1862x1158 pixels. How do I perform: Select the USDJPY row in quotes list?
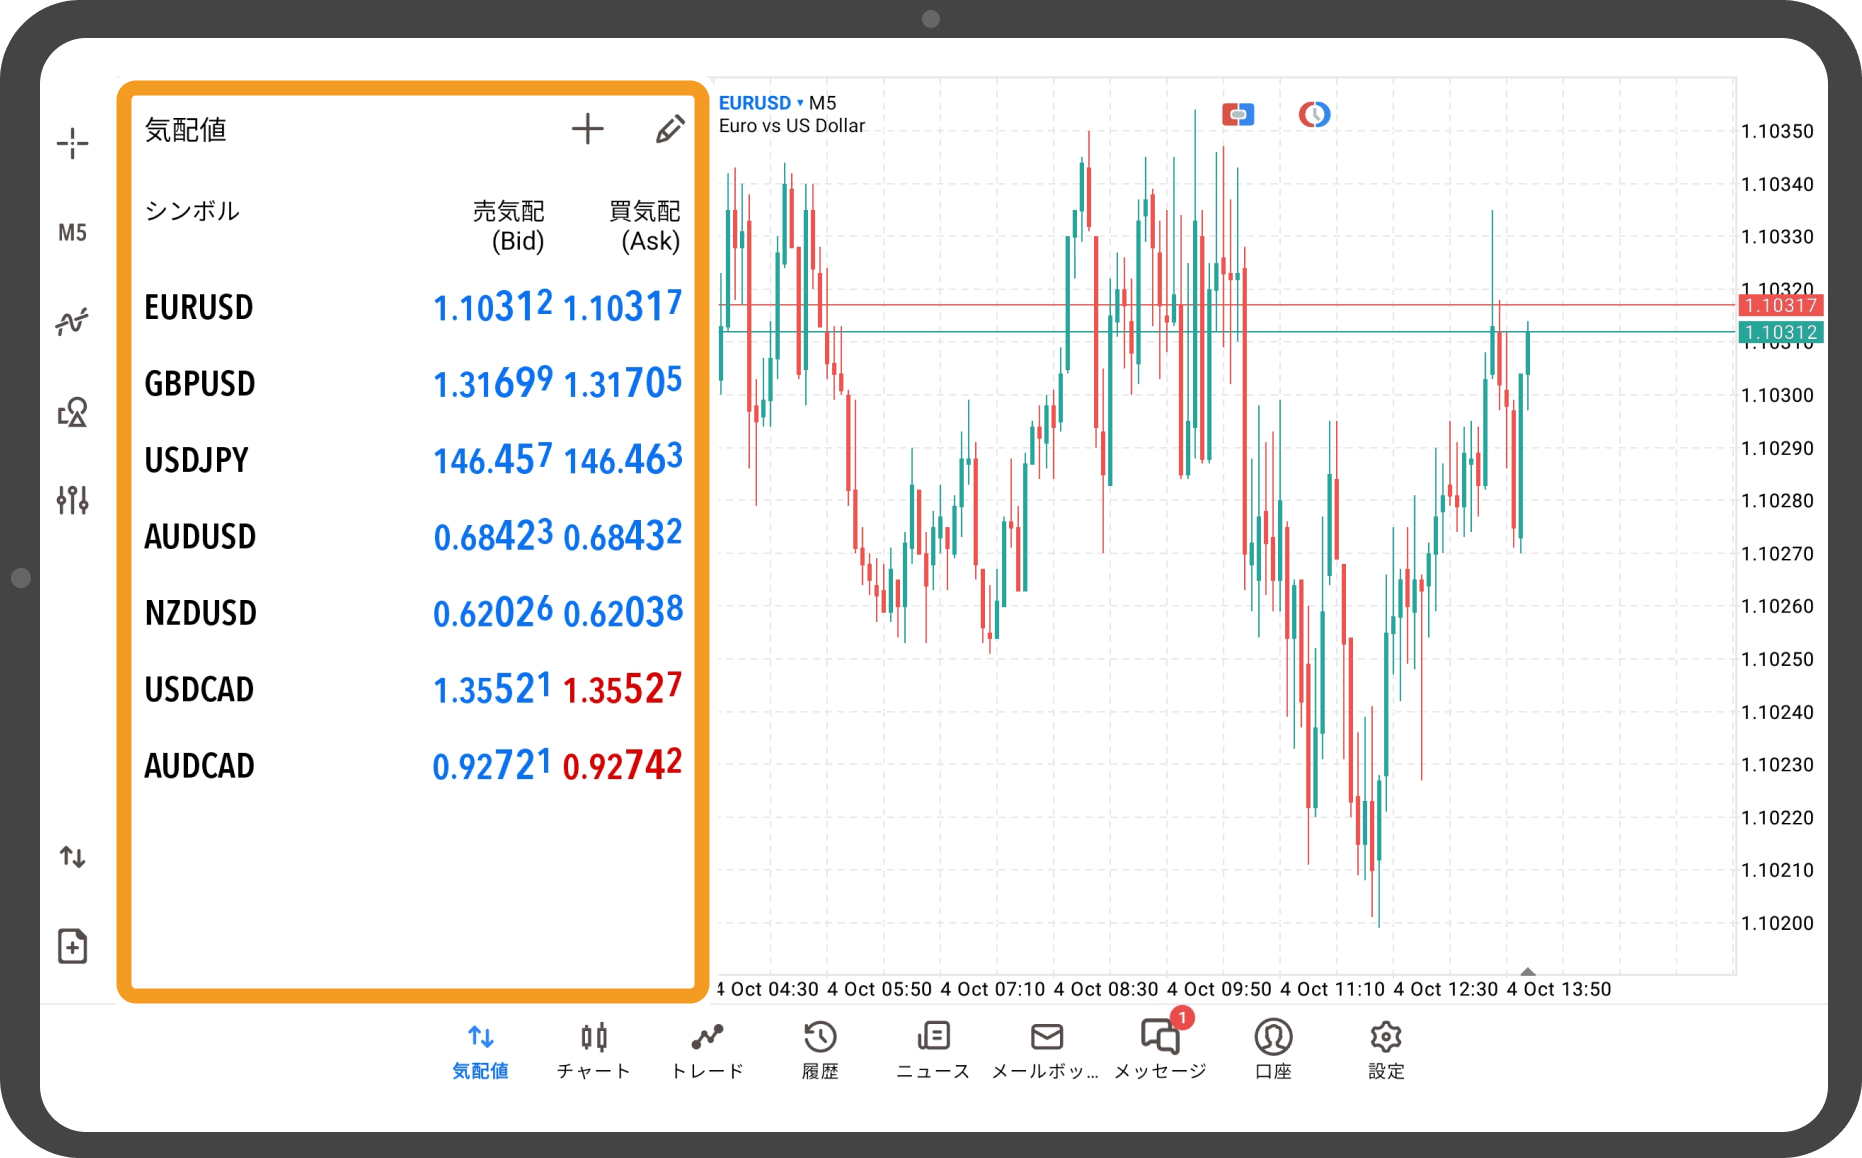pos(412,460)
